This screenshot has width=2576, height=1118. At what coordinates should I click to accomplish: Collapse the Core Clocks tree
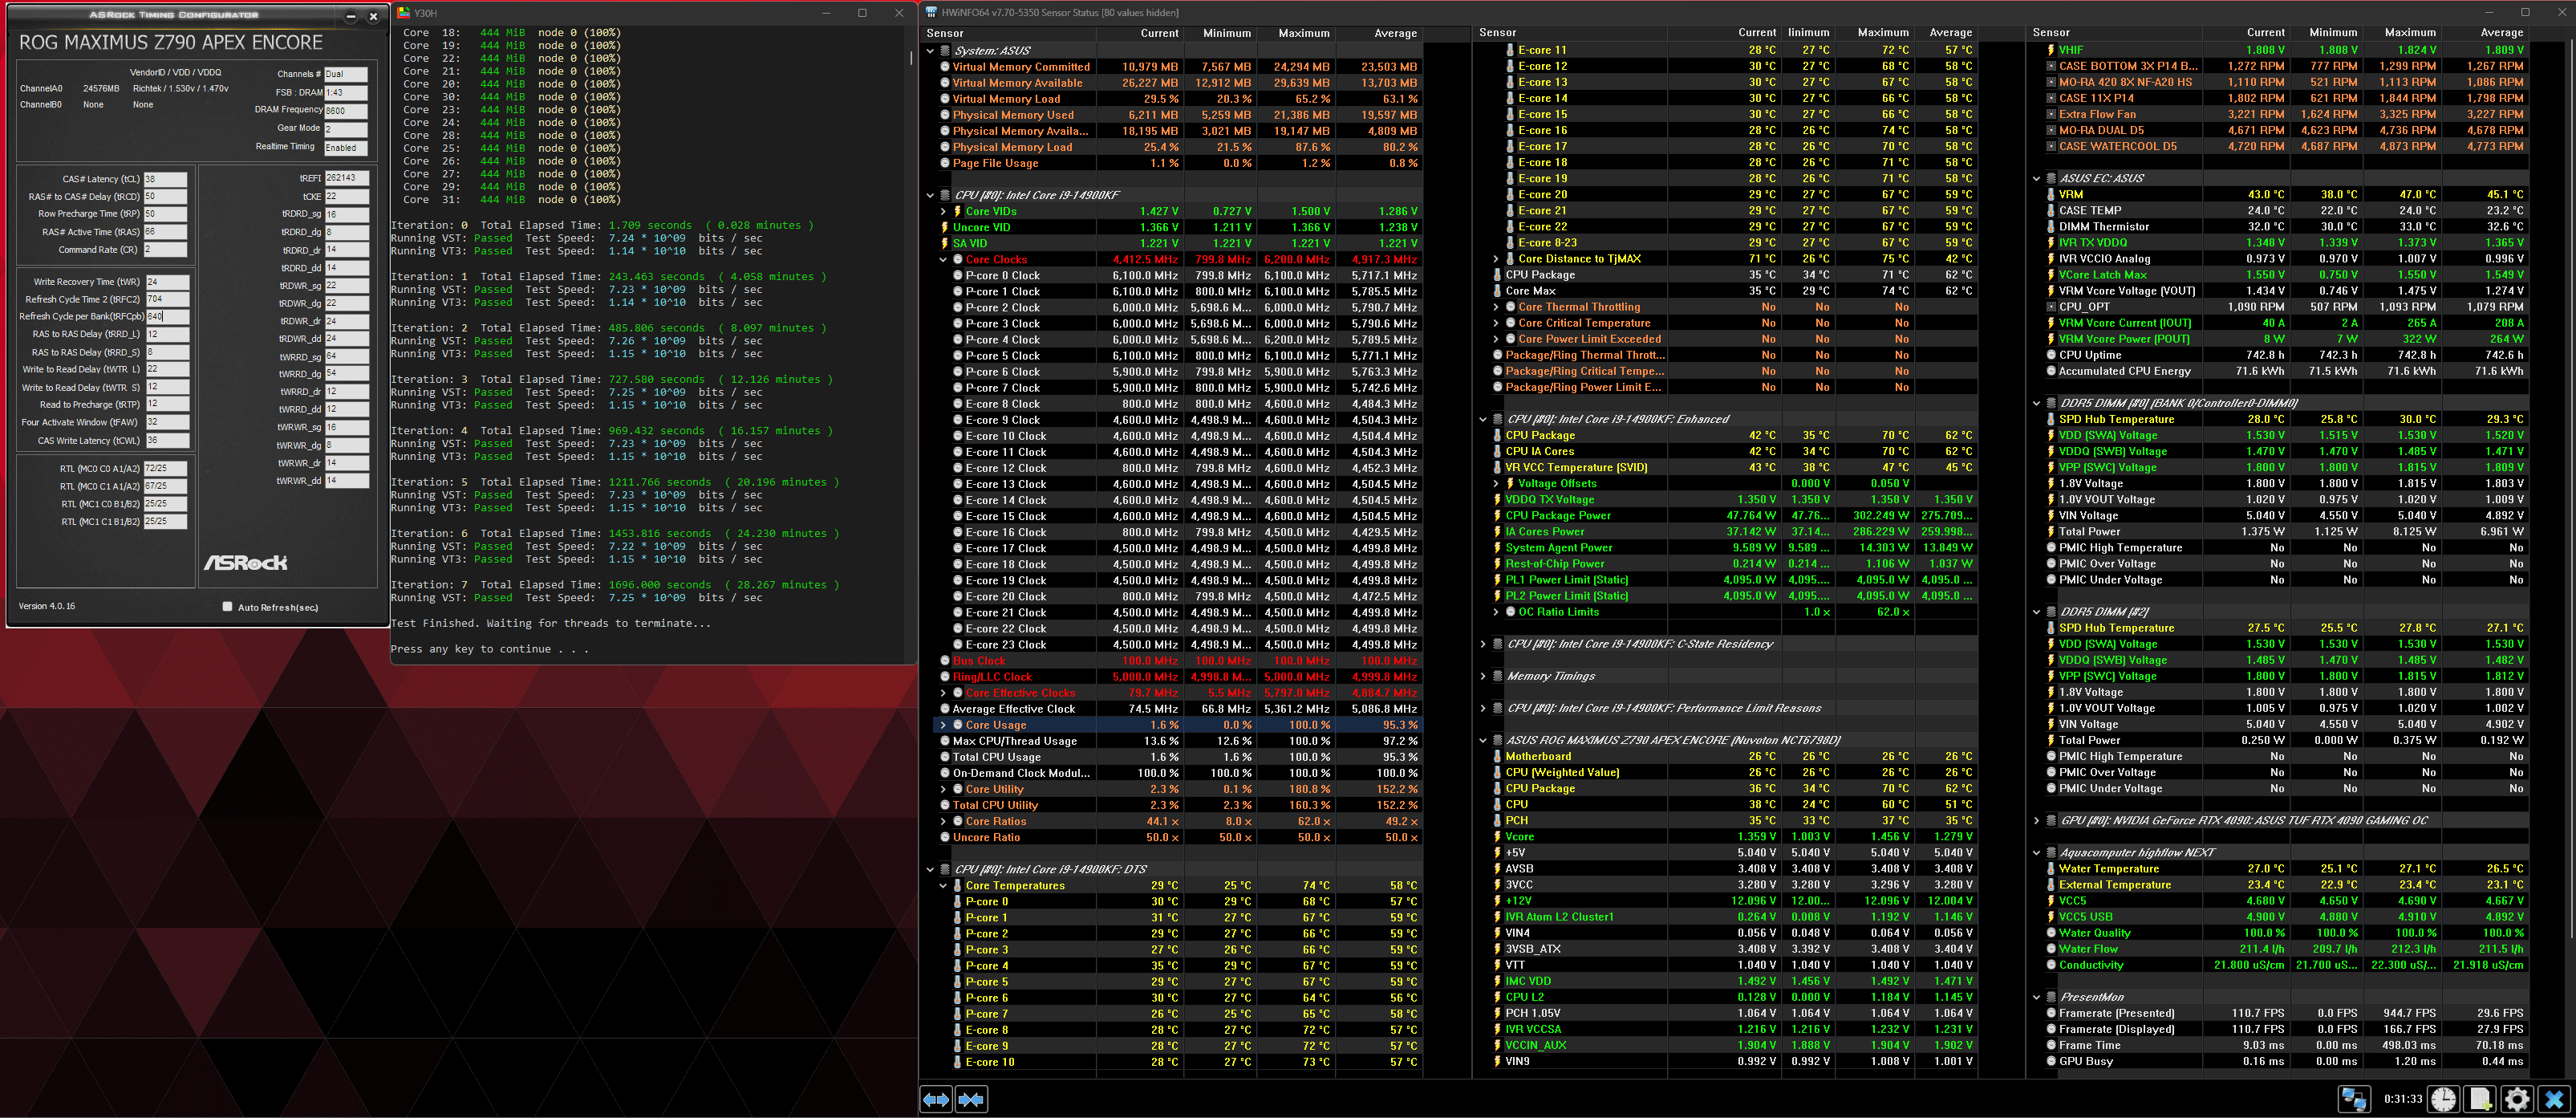point(943,259)
